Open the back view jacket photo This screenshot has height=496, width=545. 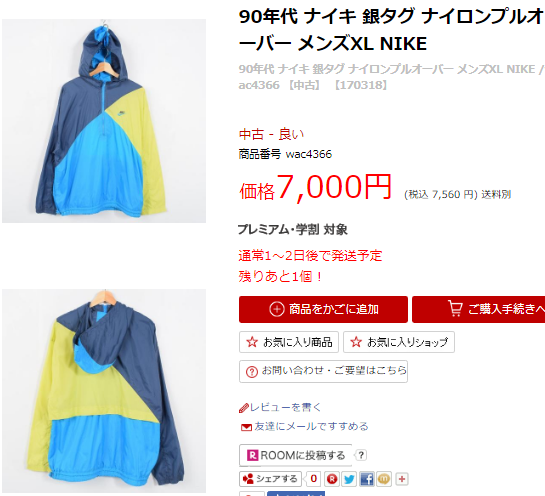pyautogui.click(x=104, y=391)
